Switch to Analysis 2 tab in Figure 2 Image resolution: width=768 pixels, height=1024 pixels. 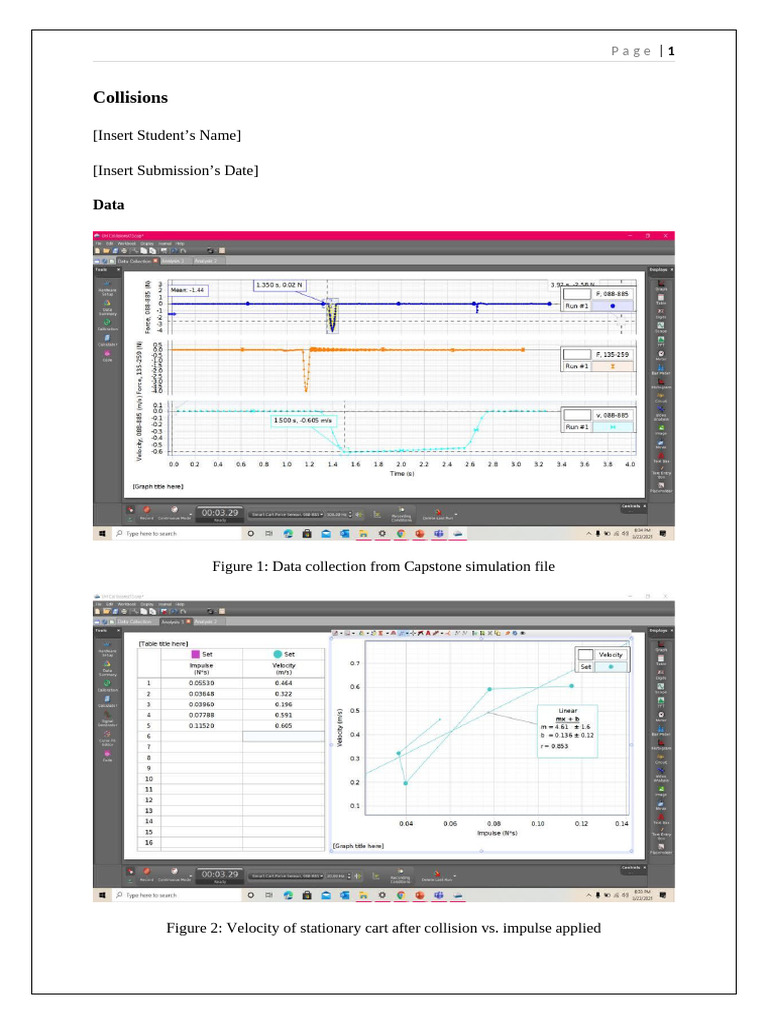[x=210, y=622]
